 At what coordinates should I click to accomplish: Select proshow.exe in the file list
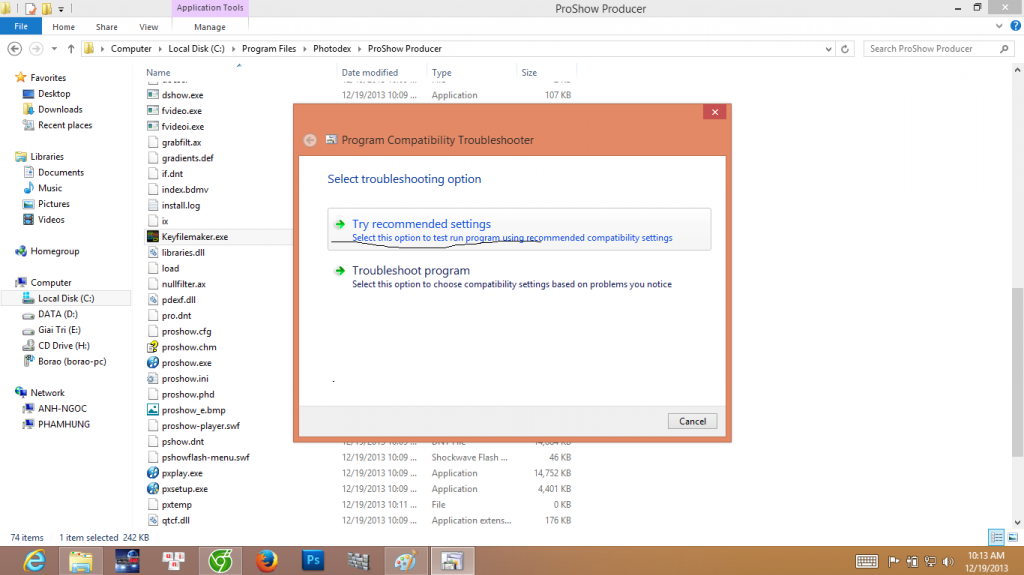187,363
